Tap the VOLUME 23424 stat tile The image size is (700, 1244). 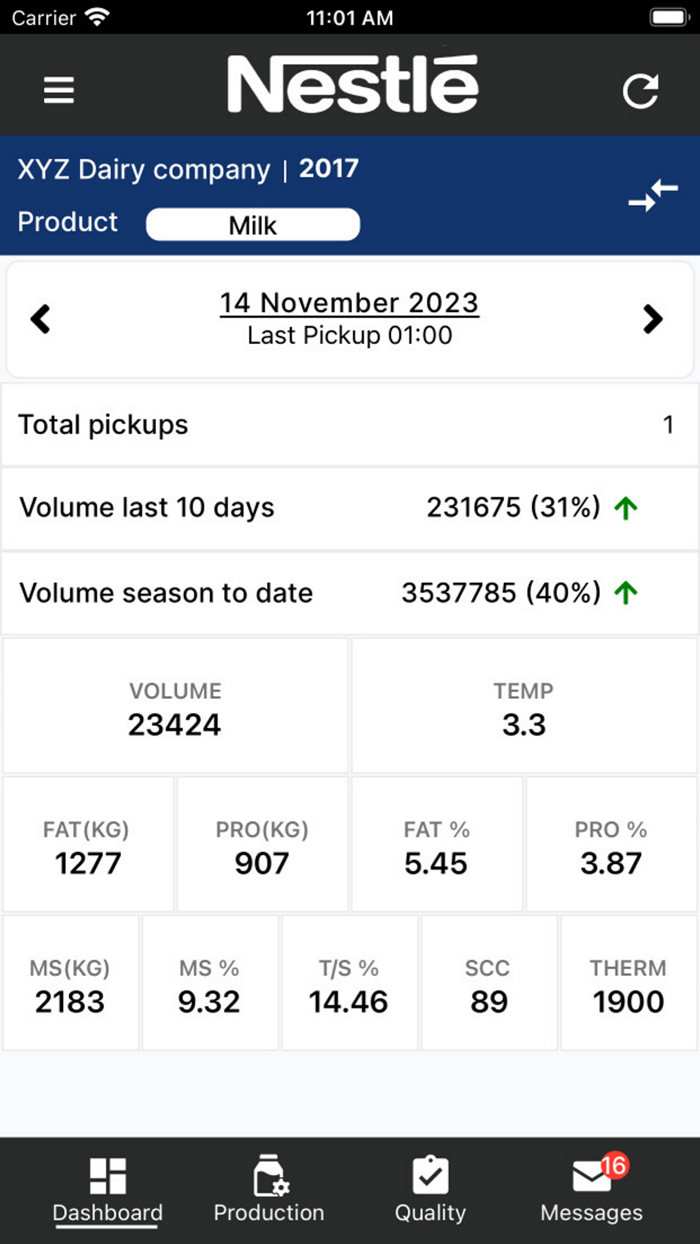click(175, 705)
